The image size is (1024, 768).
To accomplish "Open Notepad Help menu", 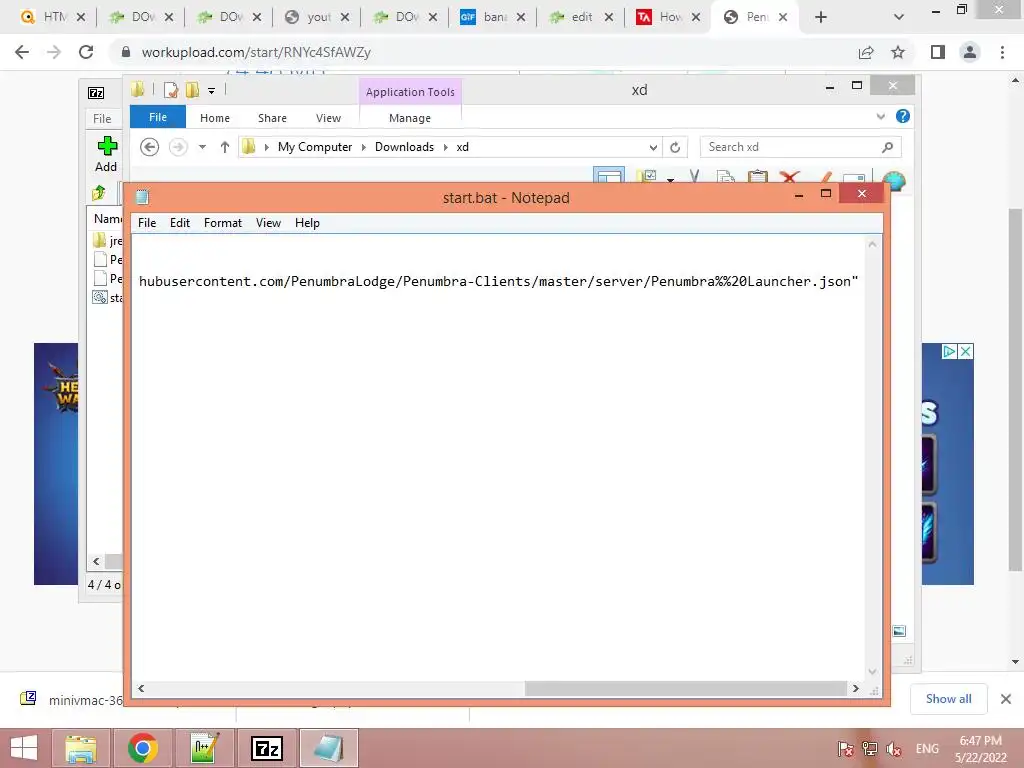I will click(307, 223).
